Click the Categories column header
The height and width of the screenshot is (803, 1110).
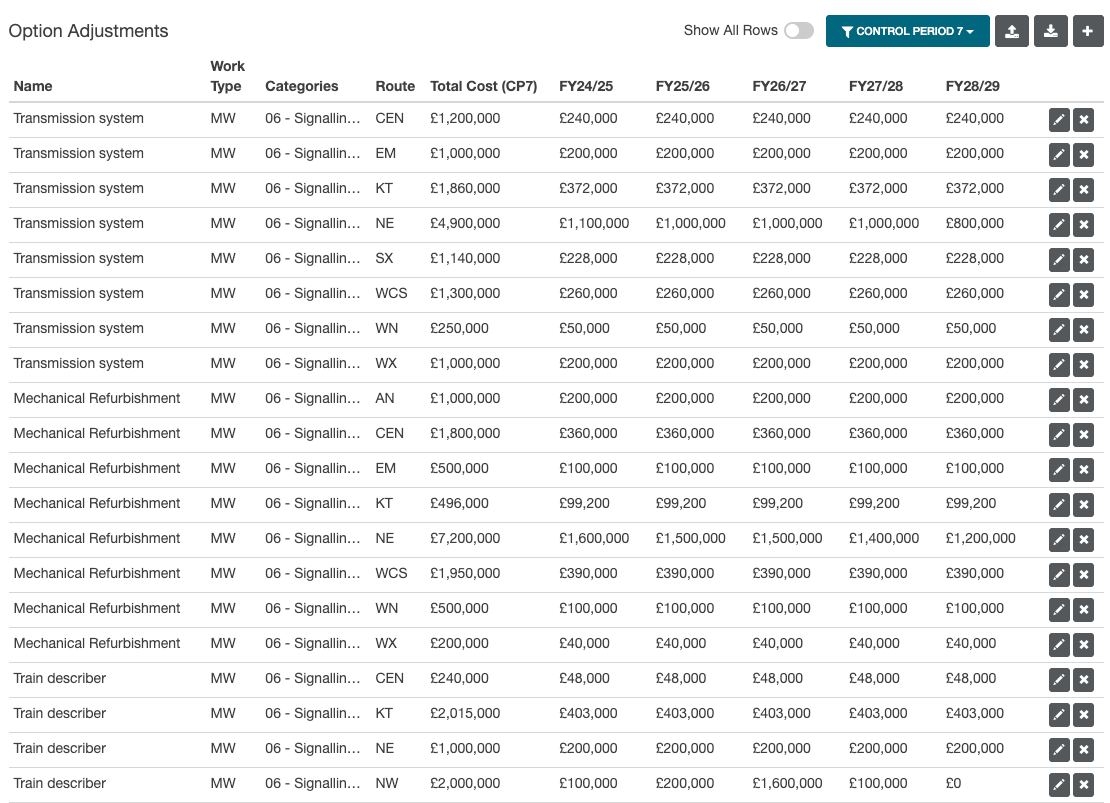pos(301,86)
